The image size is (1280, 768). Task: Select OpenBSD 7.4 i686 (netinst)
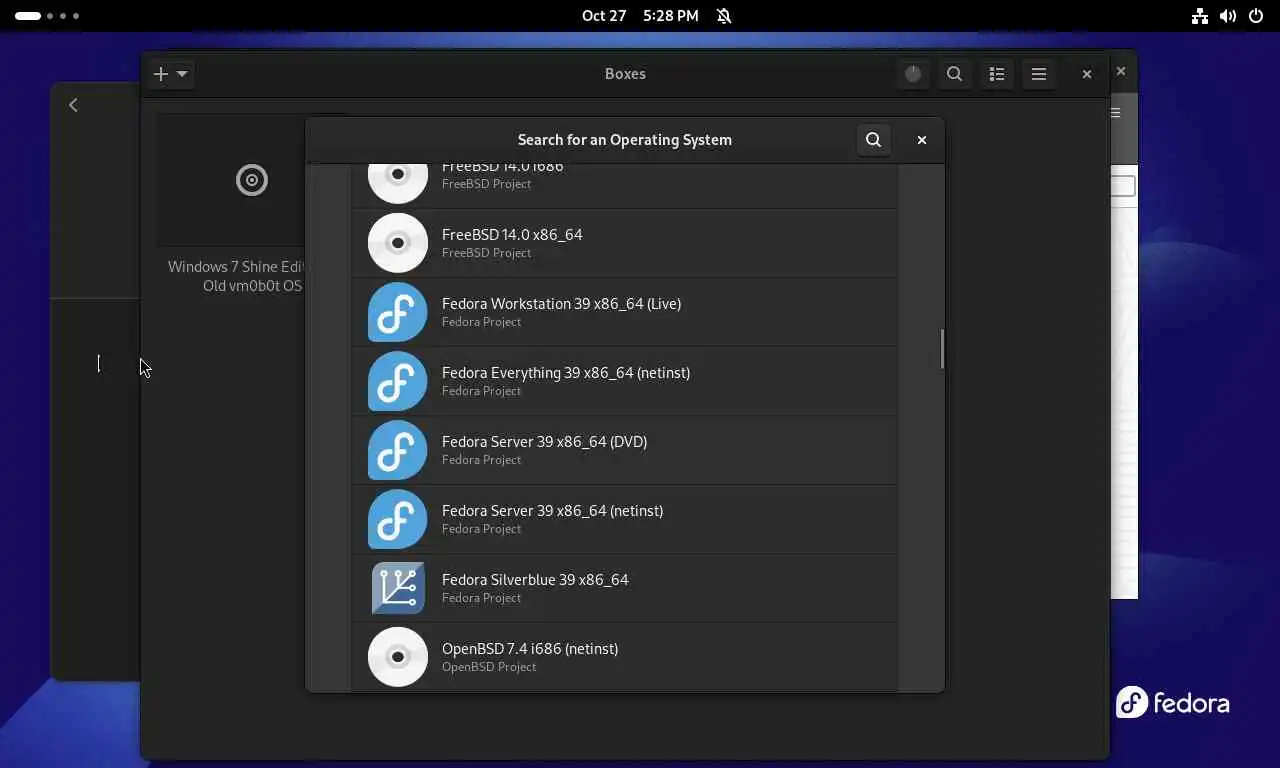click(x=625, y=657)
